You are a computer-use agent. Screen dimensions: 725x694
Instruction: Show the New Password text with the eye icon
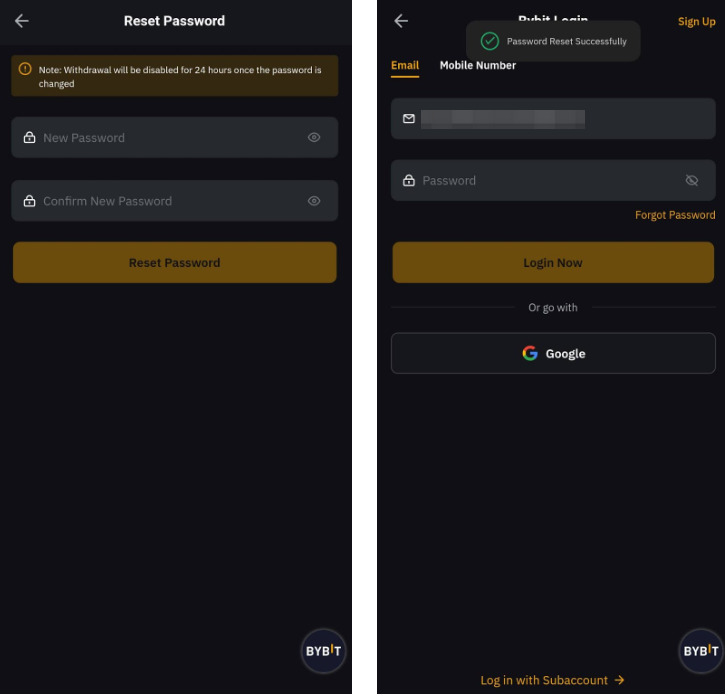click(x=314, y=137)
